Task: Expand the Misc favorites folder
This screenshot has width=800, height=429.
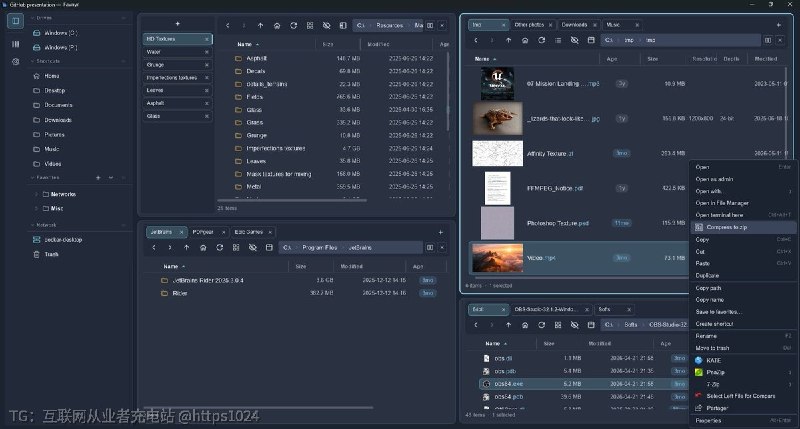Action: point(36,209)
